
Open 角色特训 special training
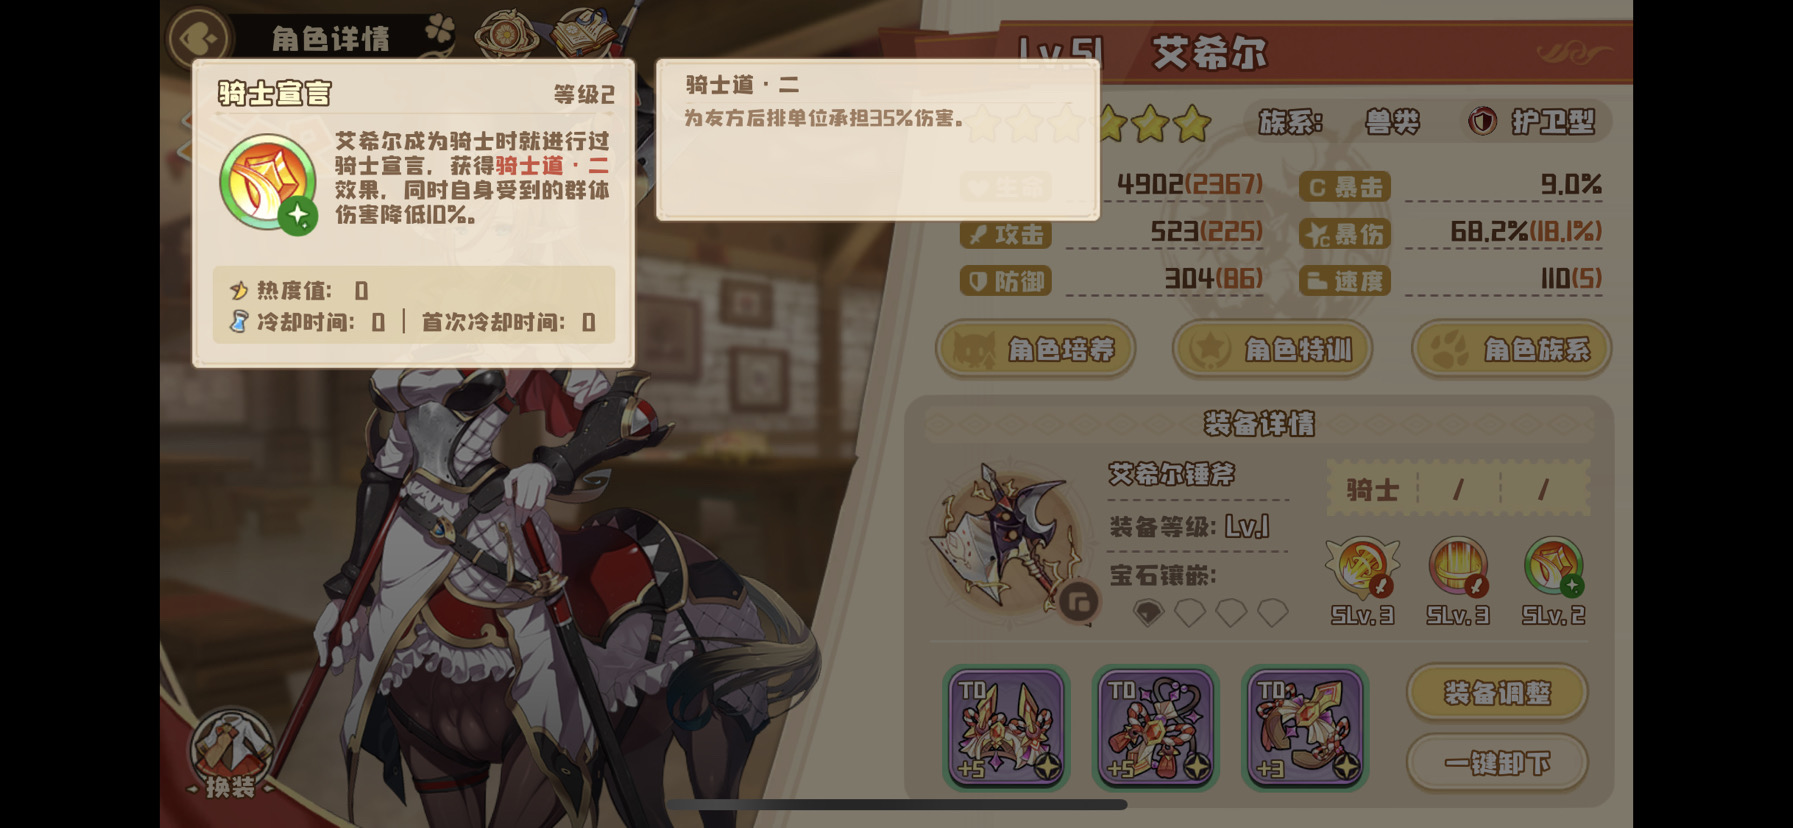[x=1272, y=350]
